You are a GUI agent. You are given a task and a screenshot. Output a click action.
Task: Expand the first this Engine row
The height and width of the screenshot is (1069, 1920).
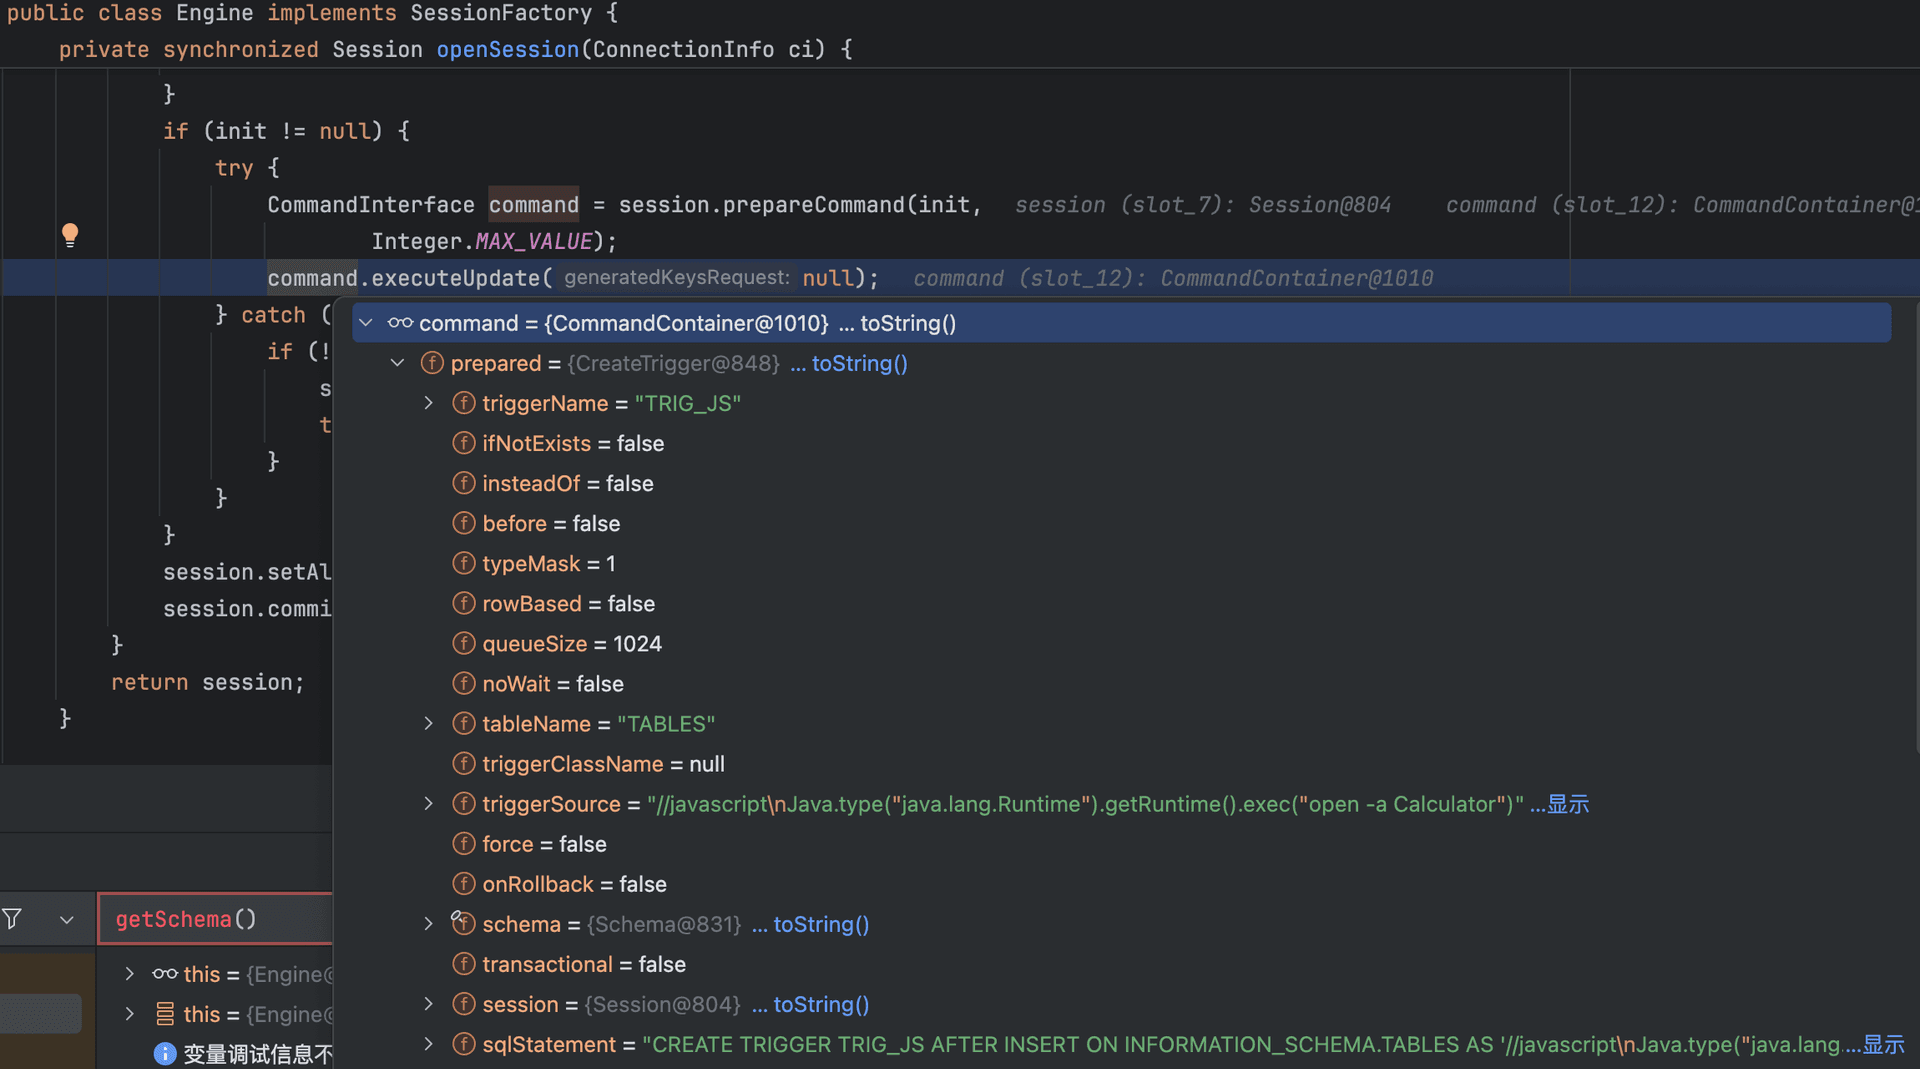[x=130, y=974]
